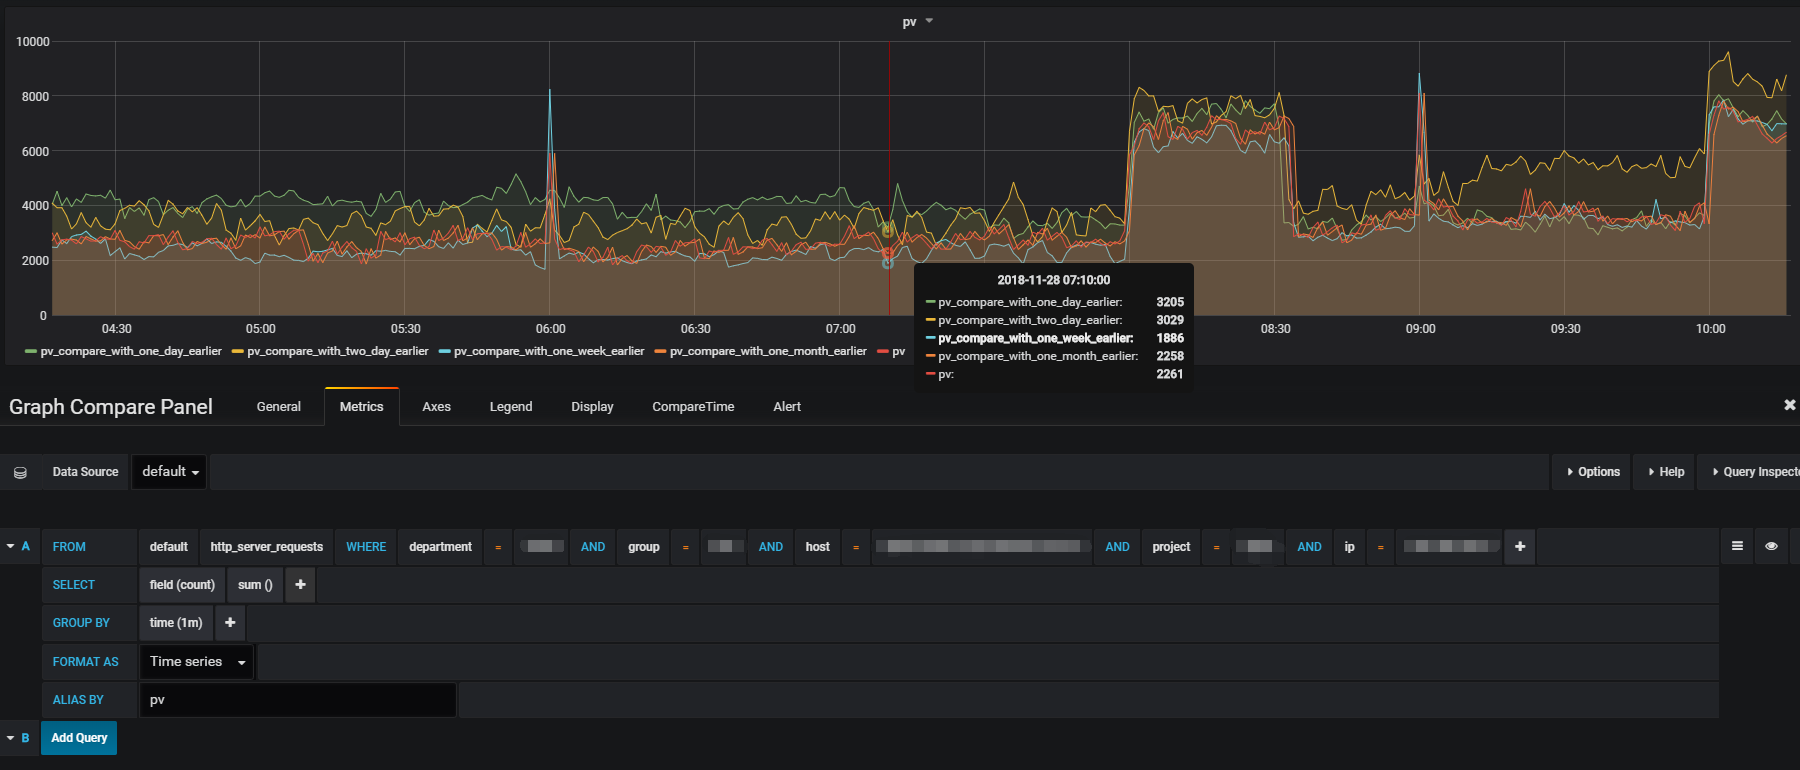Viewport: 1800px width, 770px height.
Task: Close the panel editor with the X icon
Action: click(1789, 405)
